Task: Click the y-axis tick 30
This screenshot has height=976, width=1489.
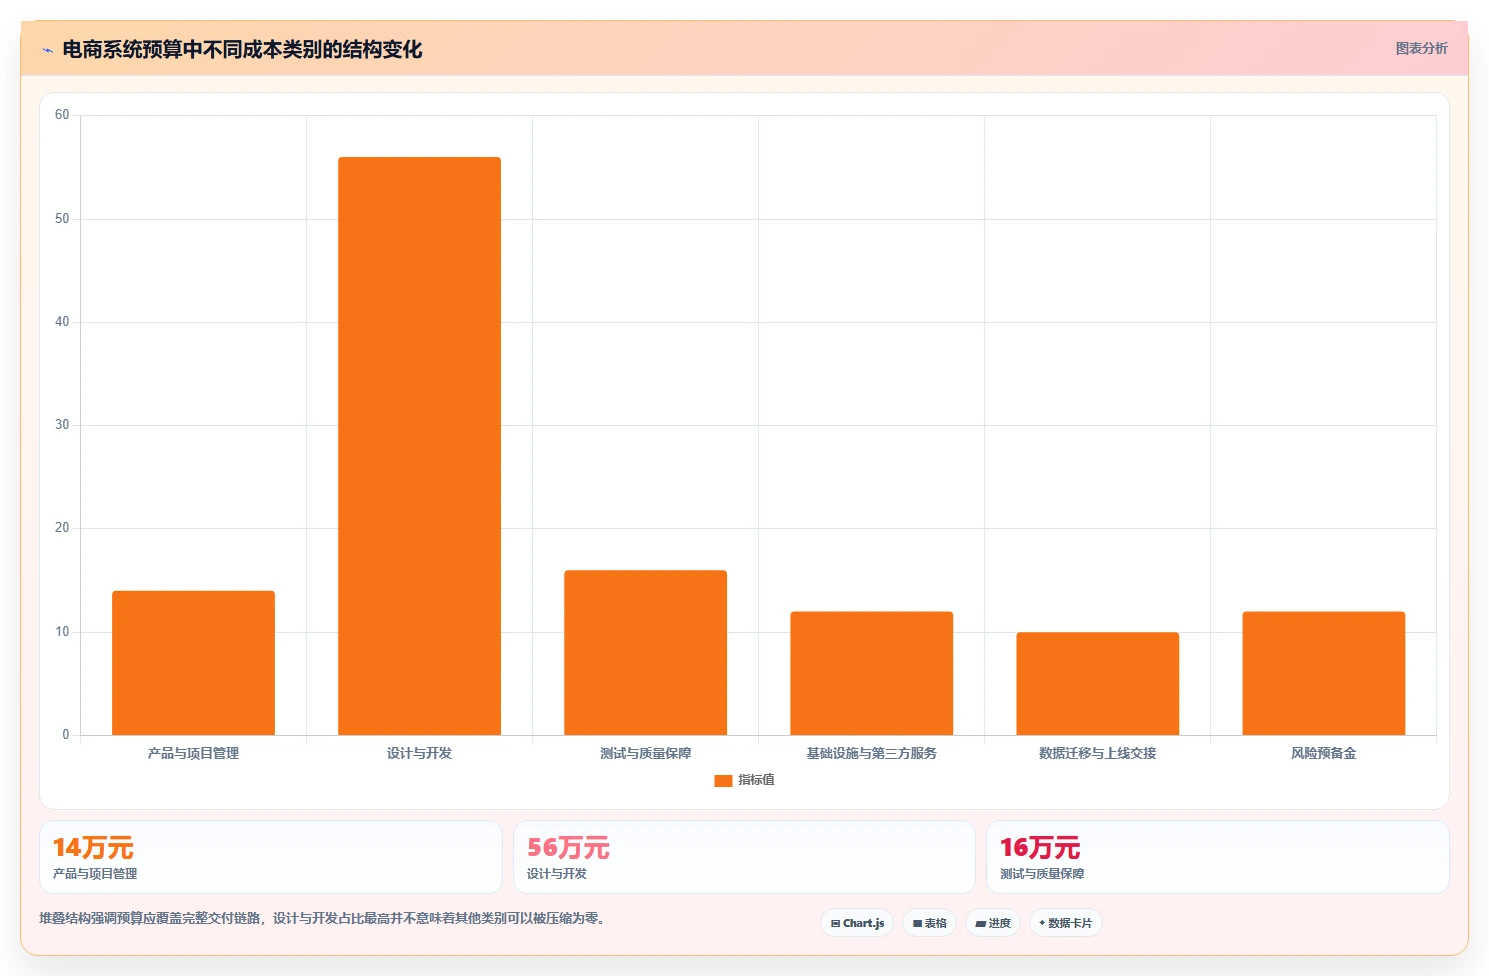Action: coord(62,425)
